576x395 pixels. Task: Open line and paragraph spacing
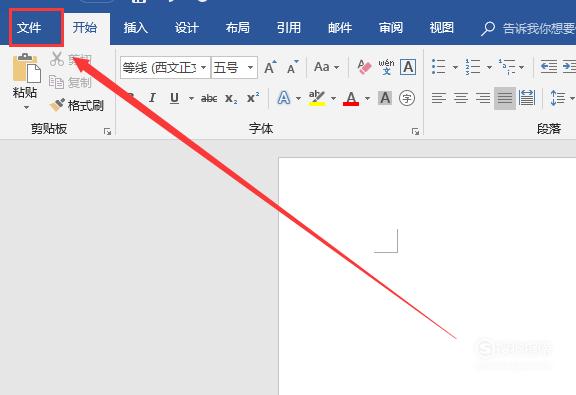point(558,98)
